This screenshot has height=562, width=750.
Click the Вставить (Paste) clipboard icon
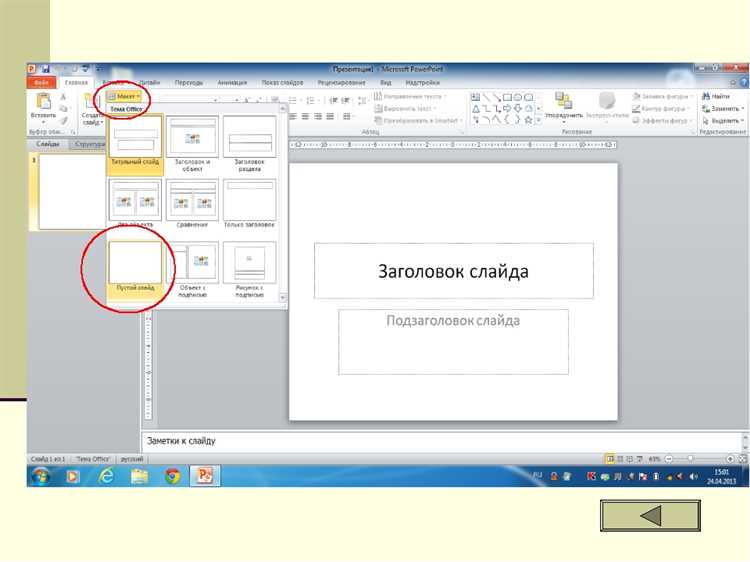tap(43, 101)
